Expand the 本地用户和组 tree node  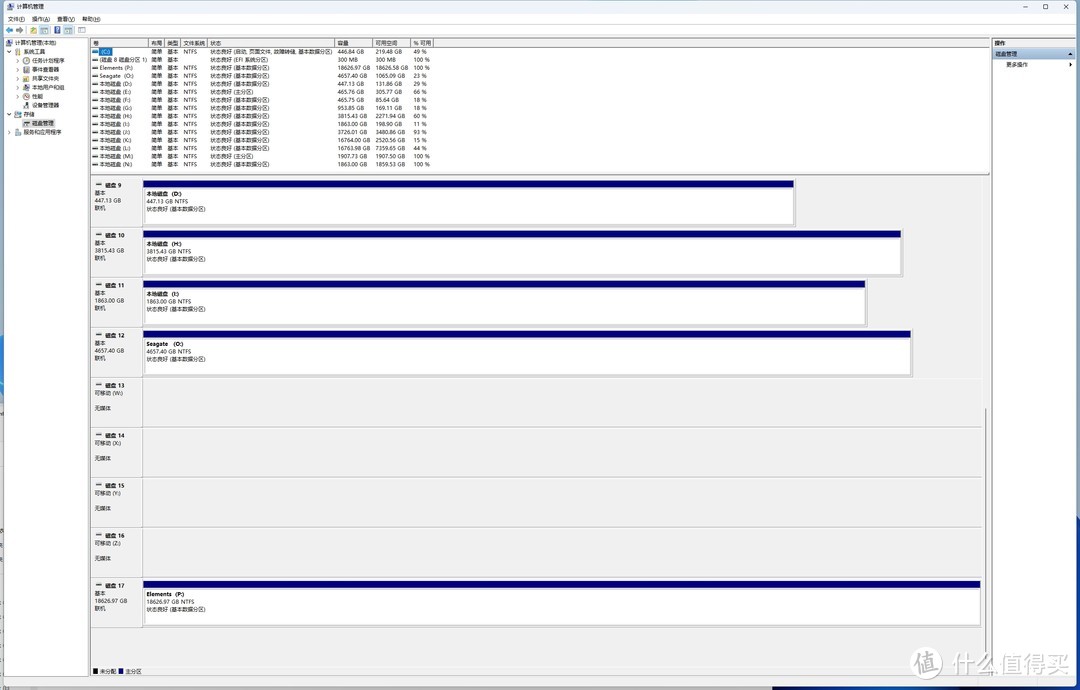tap(18, 87)
